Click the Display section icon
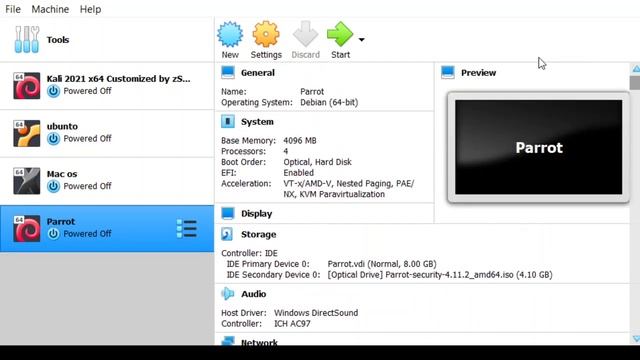This screenshot has height=360, width=640. [x=228, y=213]
